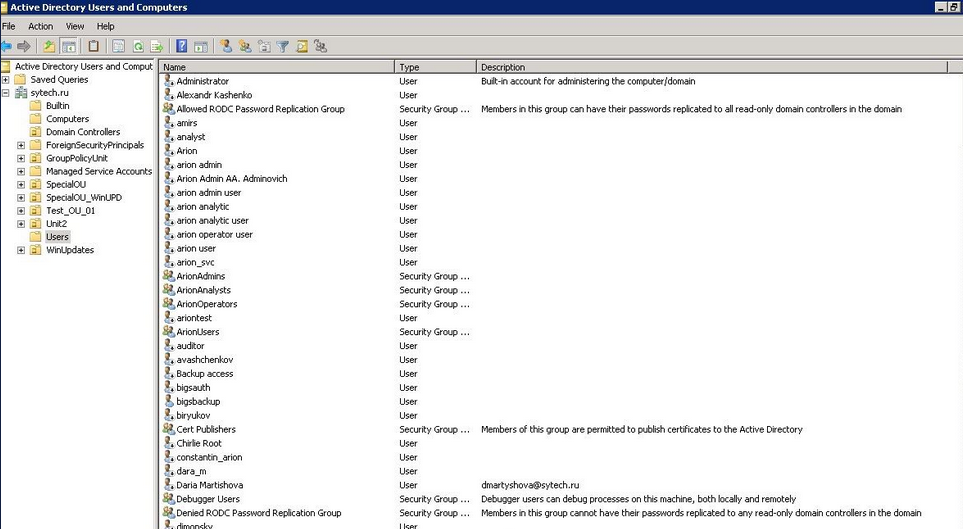Click the Back navigation arrow in toolbar

[7, 46]
